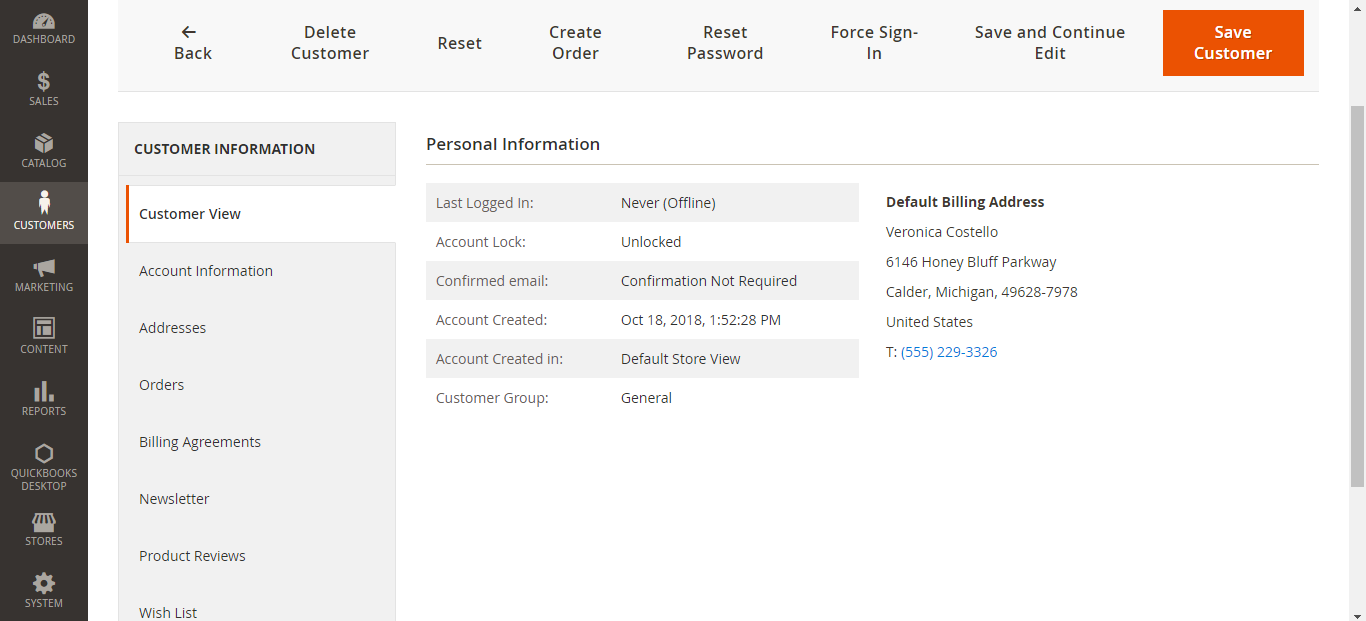The image size is (1366, 621).
Task: Click Save and Continue Edit
Action: (1049, 43)
